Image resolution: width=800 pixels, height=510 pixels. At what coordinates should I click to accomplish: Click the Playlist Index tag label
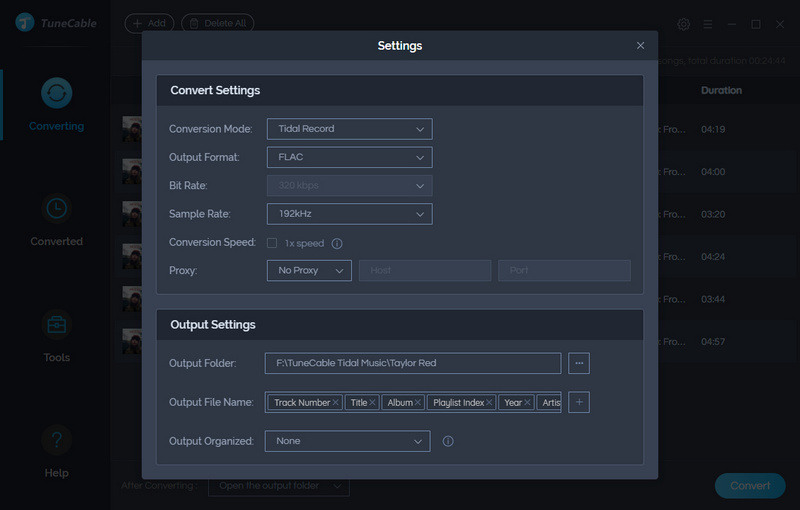click(459, 402)
